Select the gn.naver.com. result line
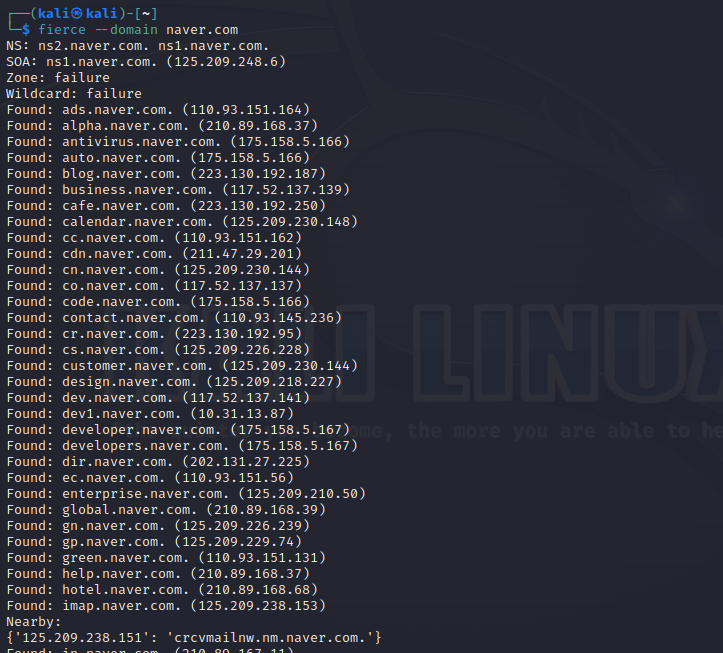The image size is (723, 653). 158,525
